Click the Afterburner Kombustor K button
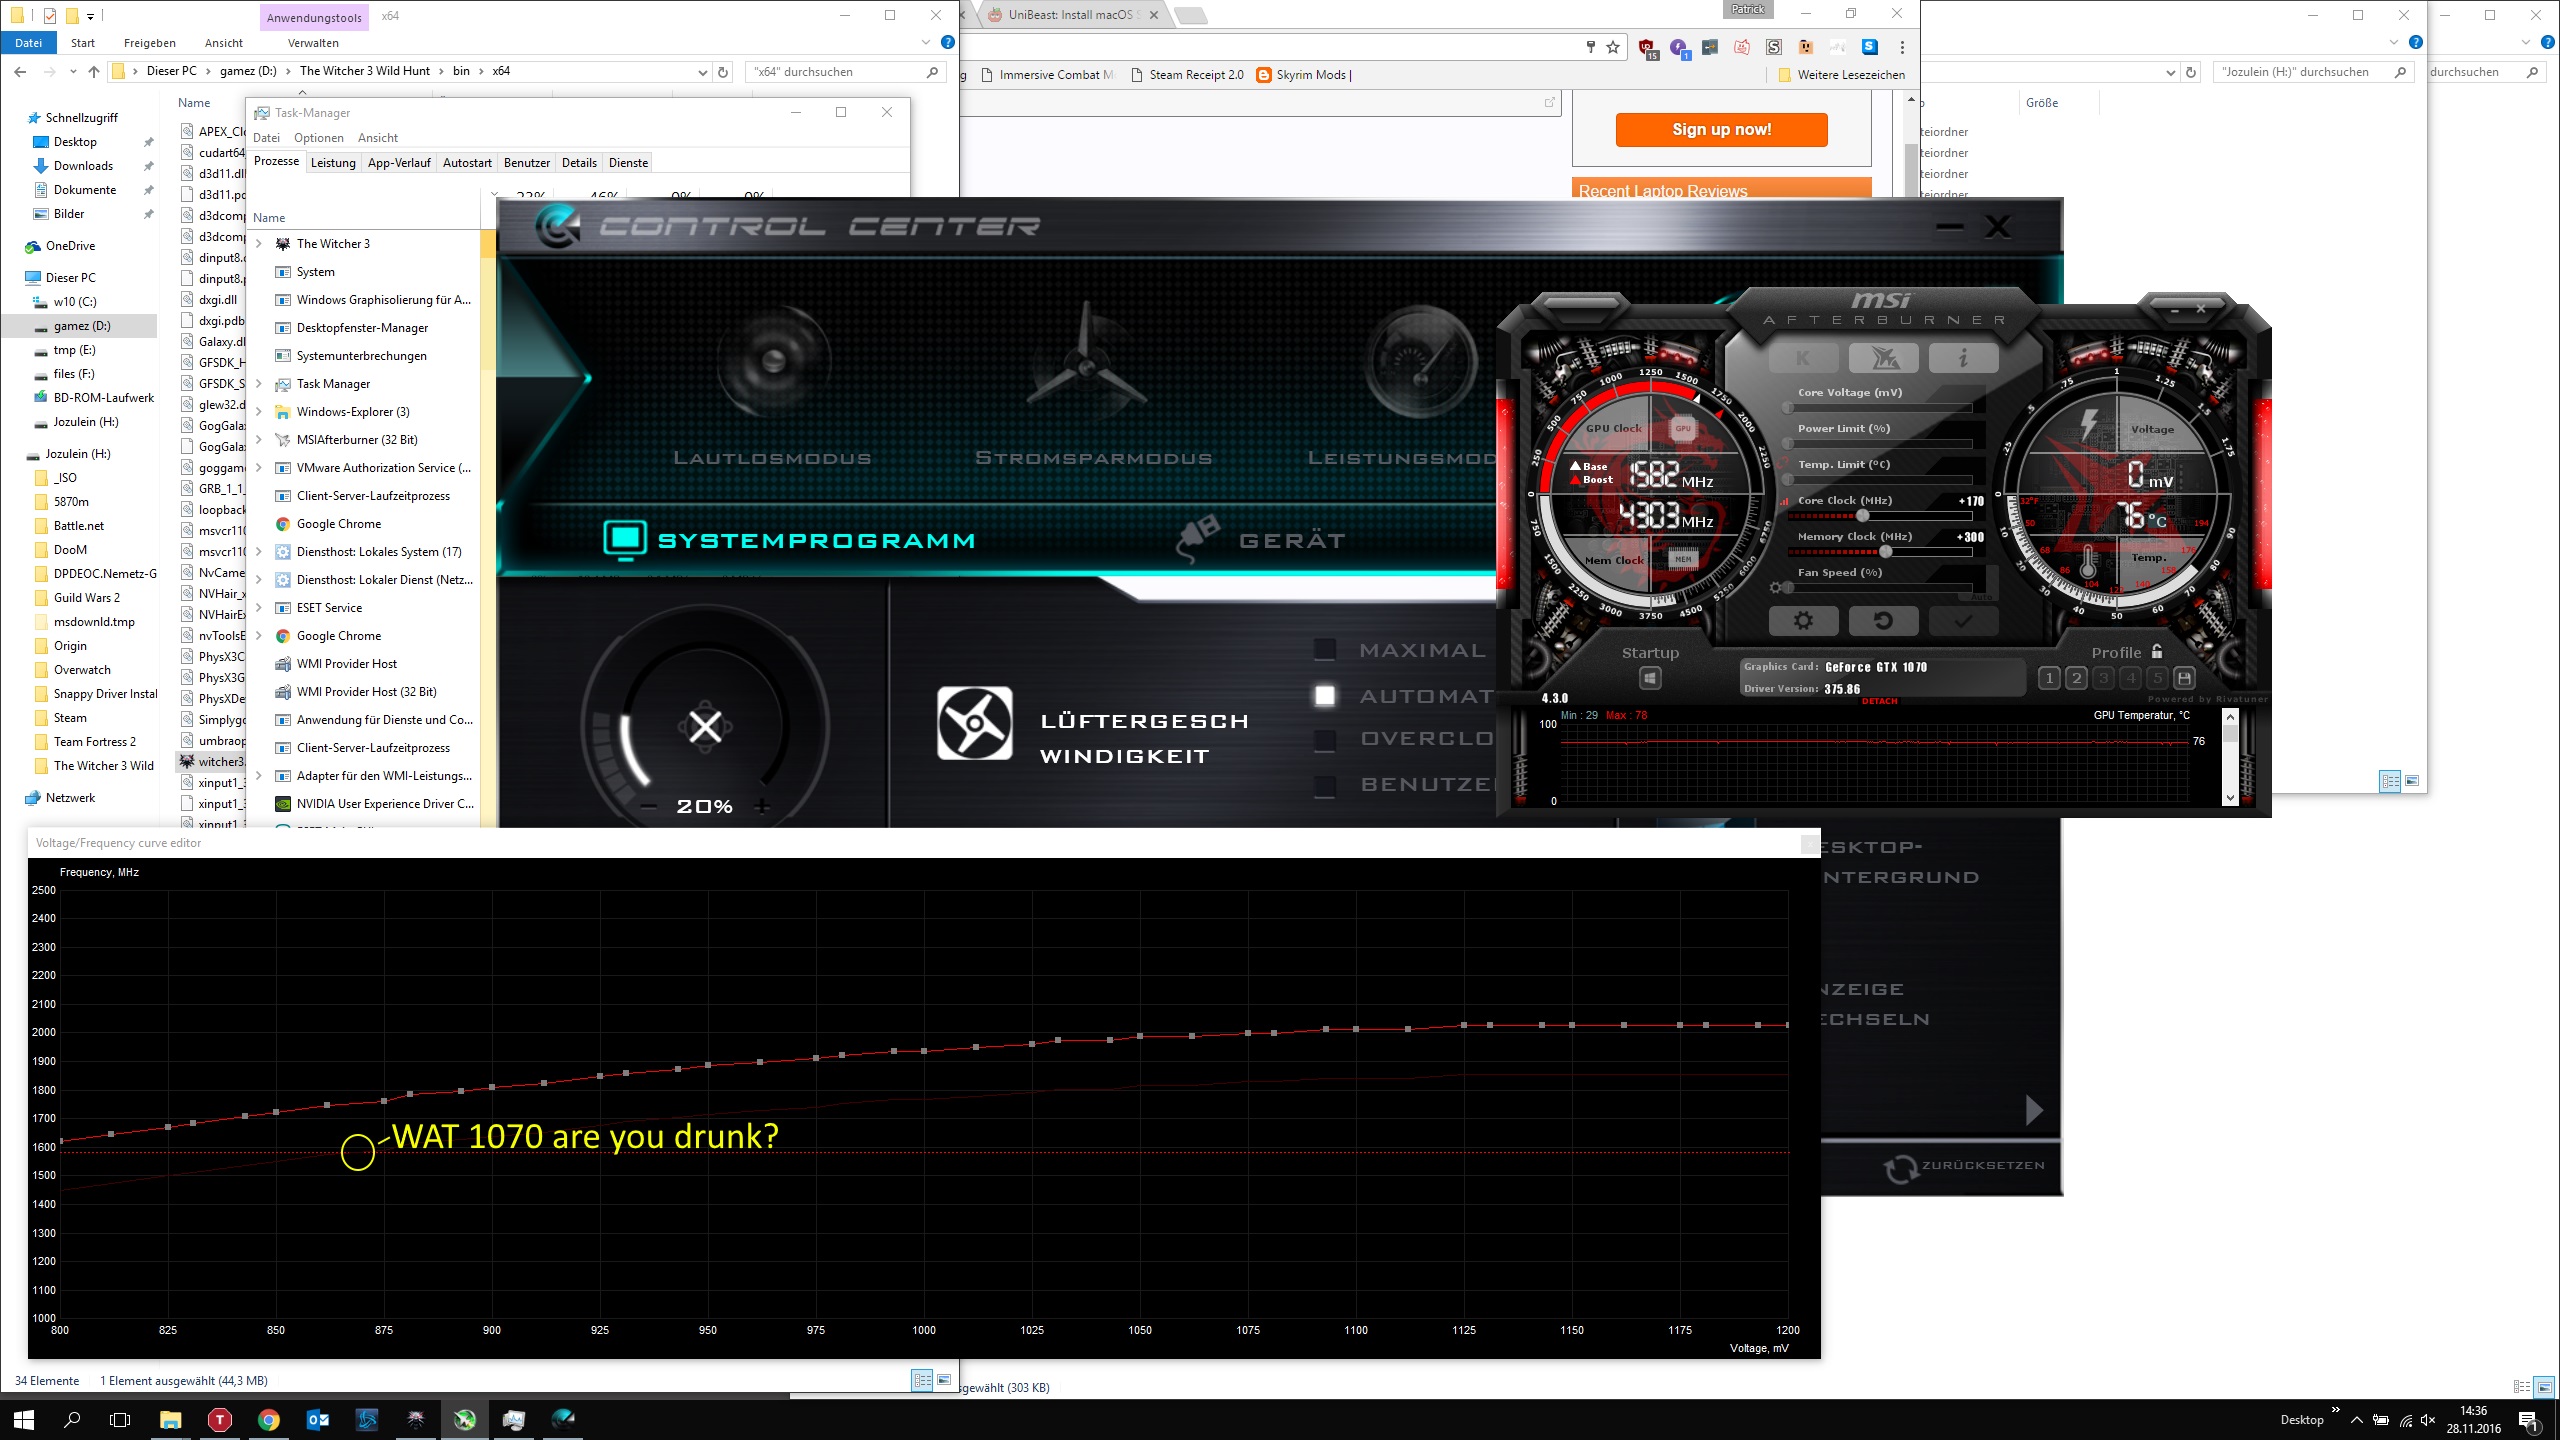 (x=1803, y=358)
